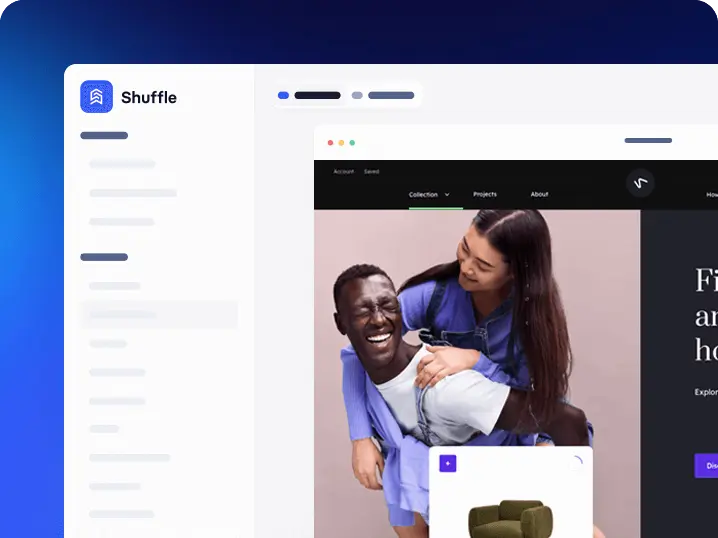This screenshot has height=538, width=718.
Task: Click the Shuffle brand name text
Action: pyautogui.click(x=149, y=97)
